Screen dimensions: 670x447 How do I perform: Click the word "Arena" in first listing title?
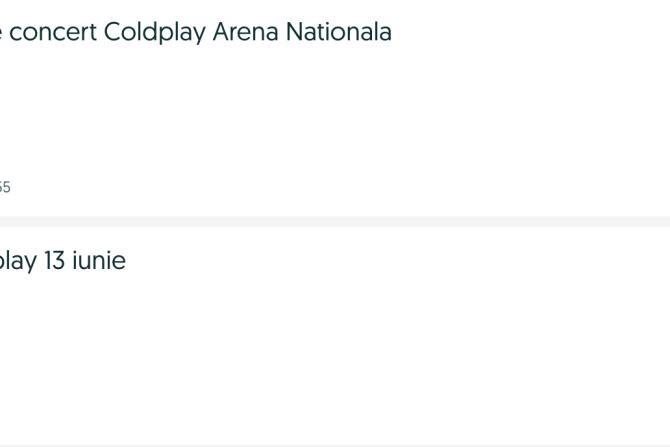tap(246, 32)
